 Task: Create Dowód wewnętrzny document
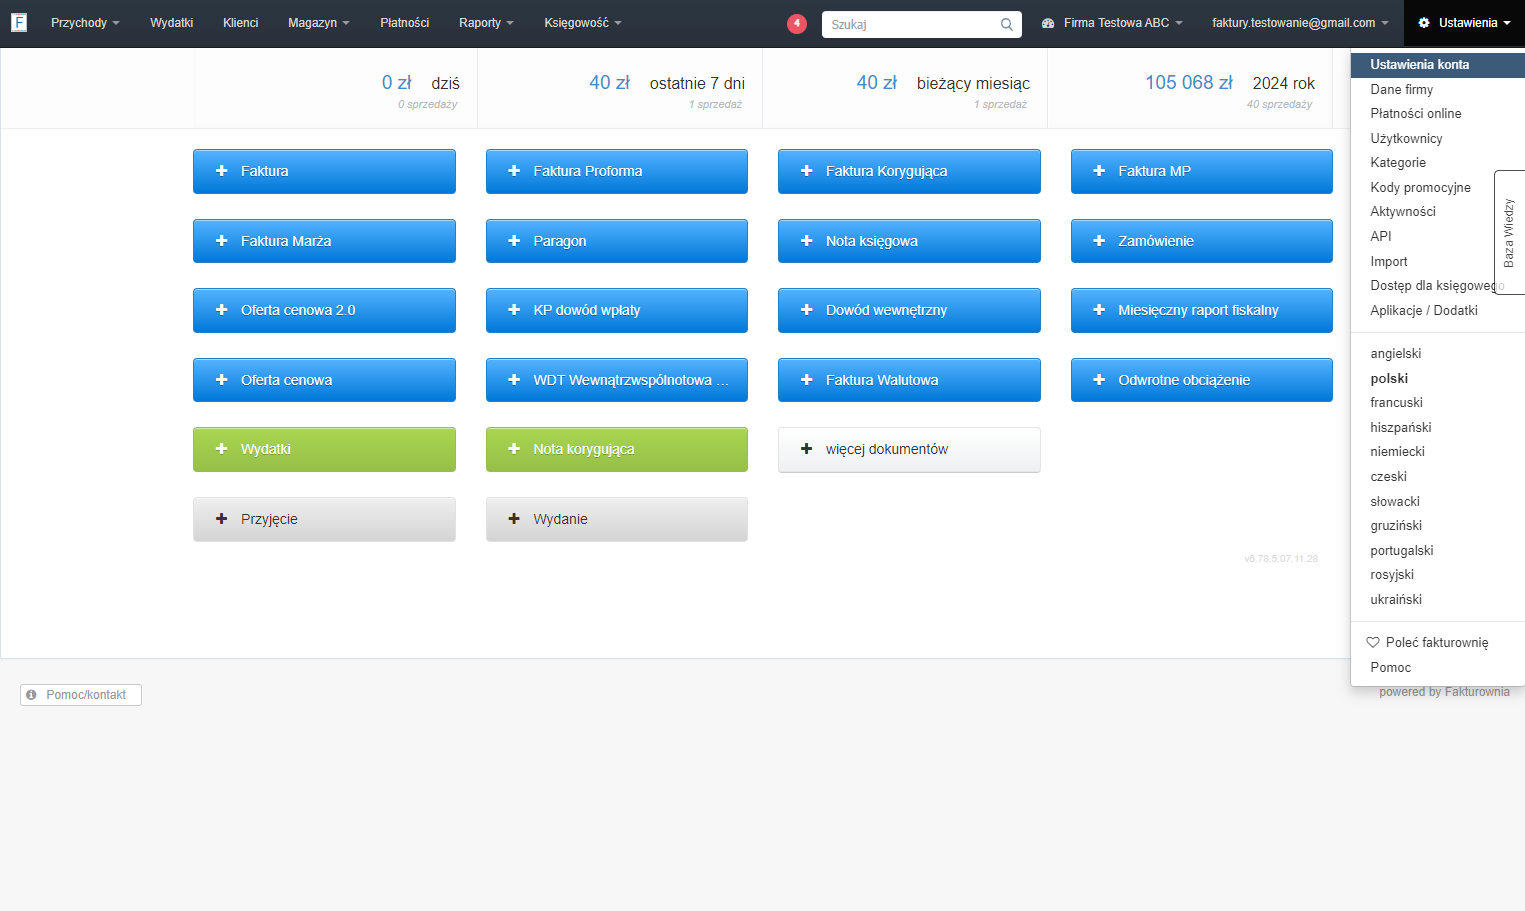(x=909, y=310)
